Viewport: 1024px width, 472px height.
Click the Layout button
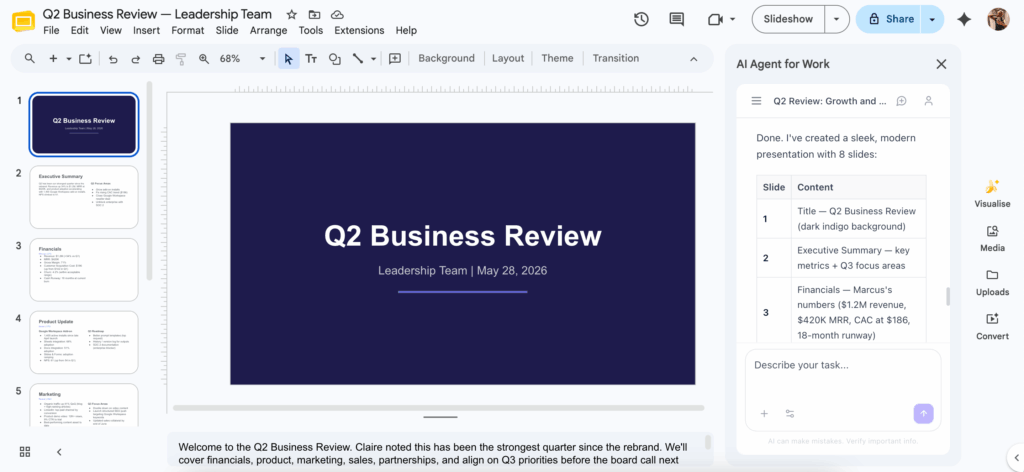coord(508,58)
